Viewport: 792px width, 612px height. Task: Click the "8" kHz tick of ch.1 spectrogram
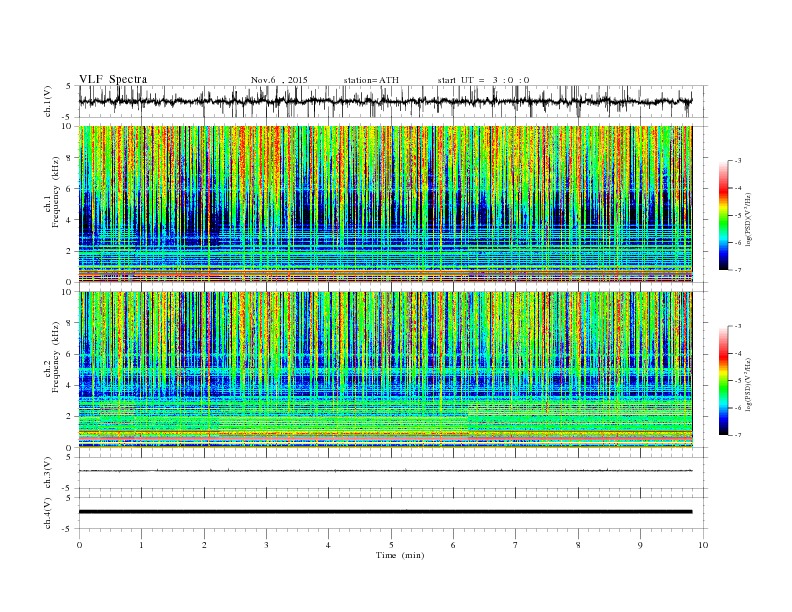(70, 158)
